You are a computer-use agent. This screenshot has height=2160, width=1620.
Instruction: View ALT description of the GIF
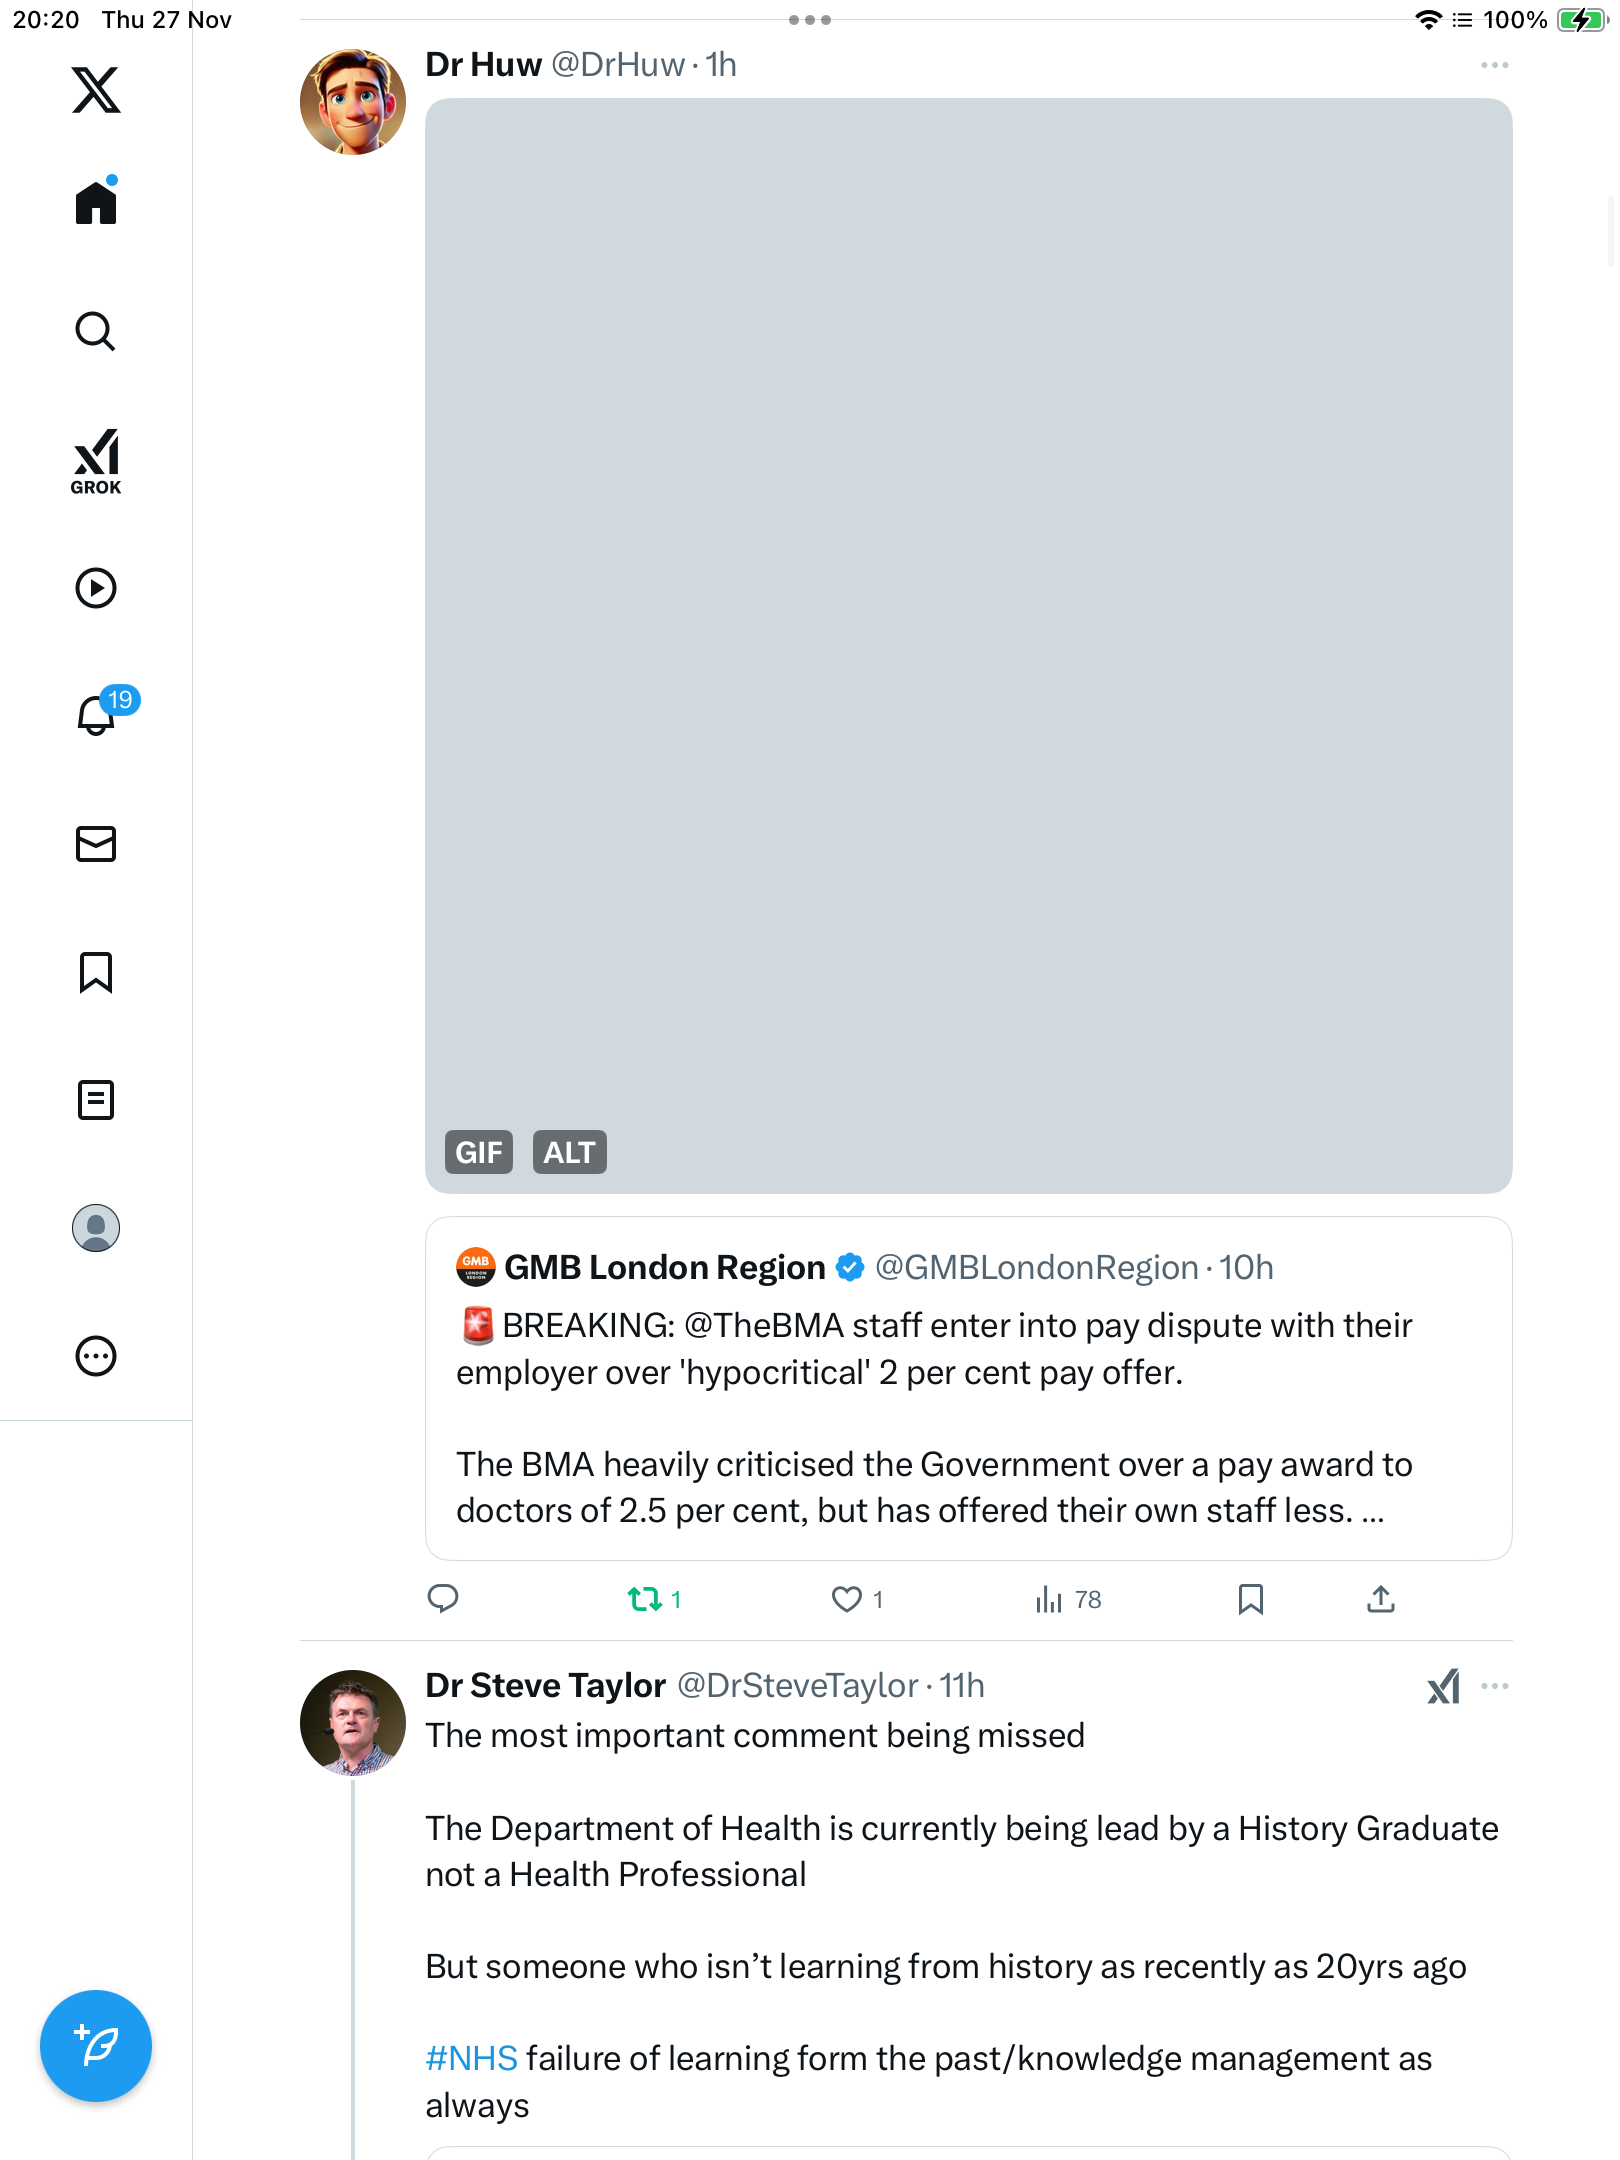point(569,1152)
